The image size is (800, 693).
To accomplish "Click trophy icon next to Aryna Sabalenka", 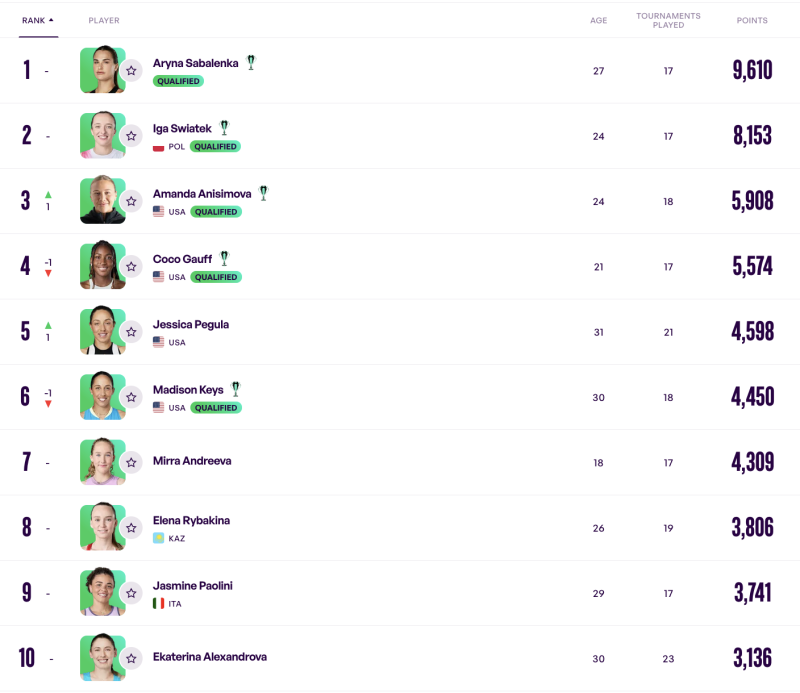I will (251, 62).
